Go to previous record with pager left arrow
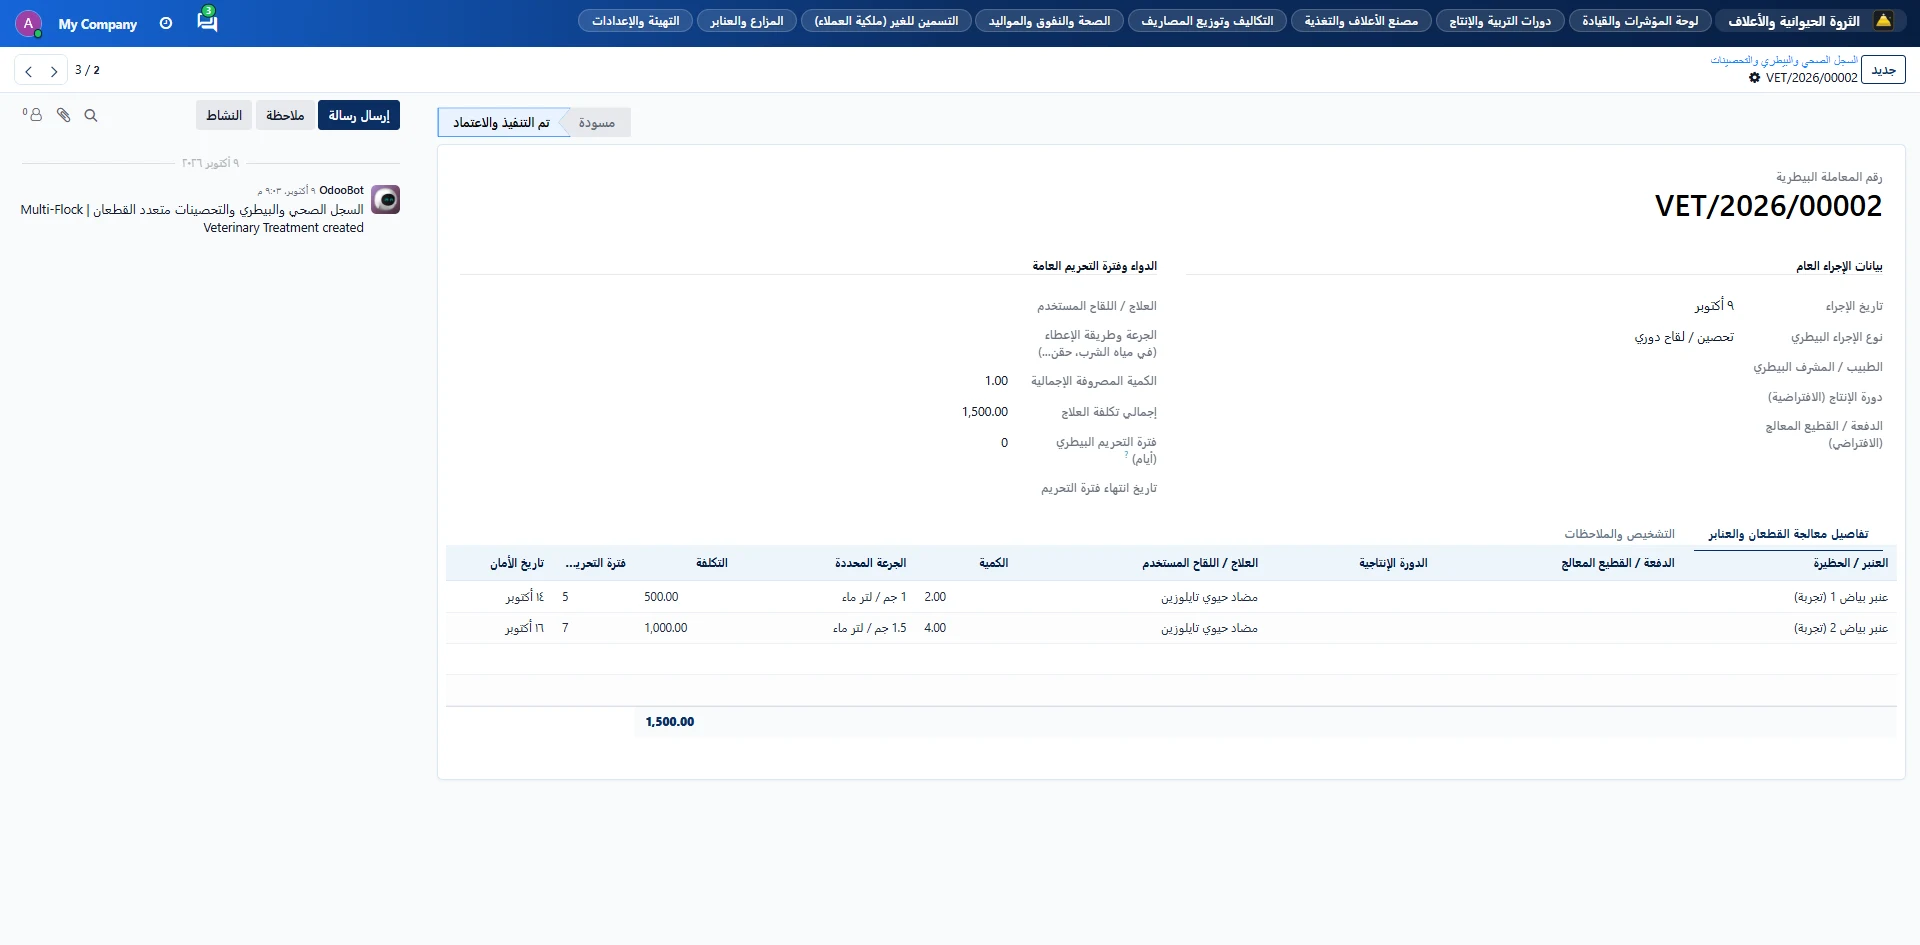Image resolution: width=1920 pixels, height=945 pixels. (28, 71)
